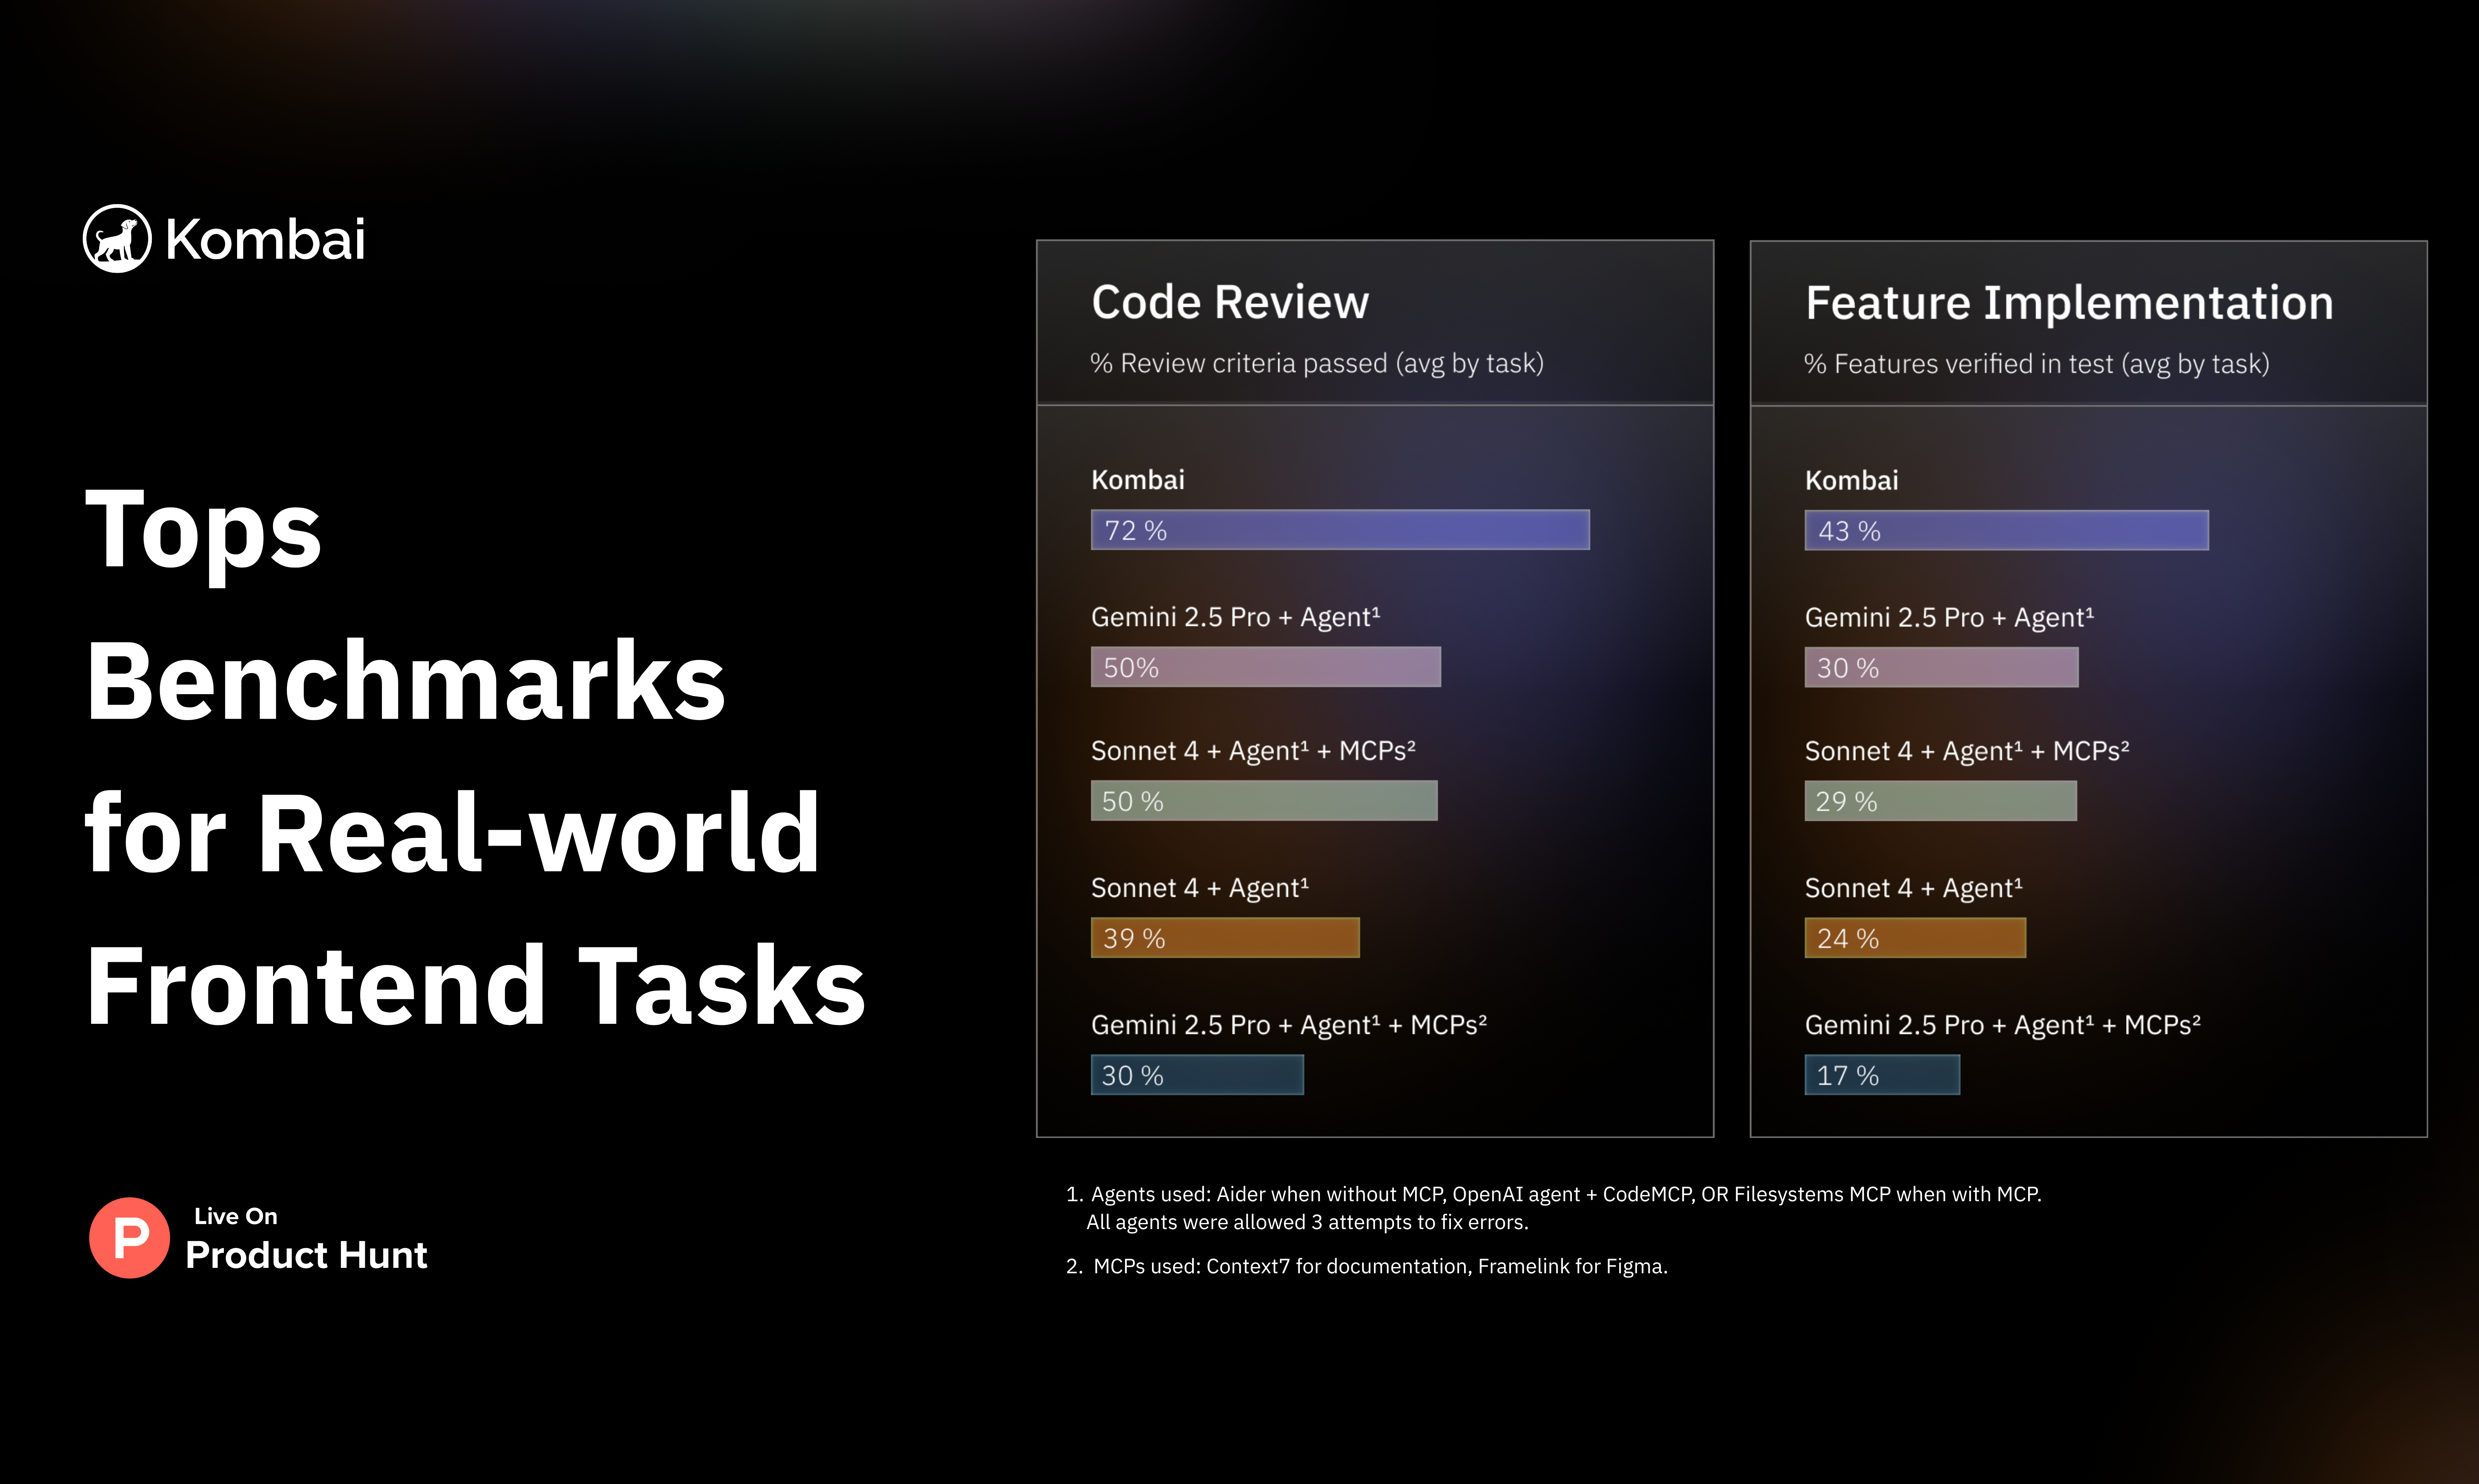The height and width of the screenshot is (1484, 2479).
Task: Click the pink 30 % bar in Feature Implementation
Action: click(x=1942, y=667)
